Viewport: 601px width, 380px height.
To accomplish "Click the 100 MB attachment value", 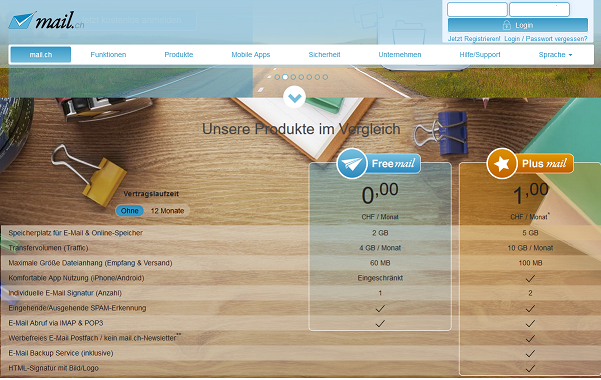I will 530,263.
